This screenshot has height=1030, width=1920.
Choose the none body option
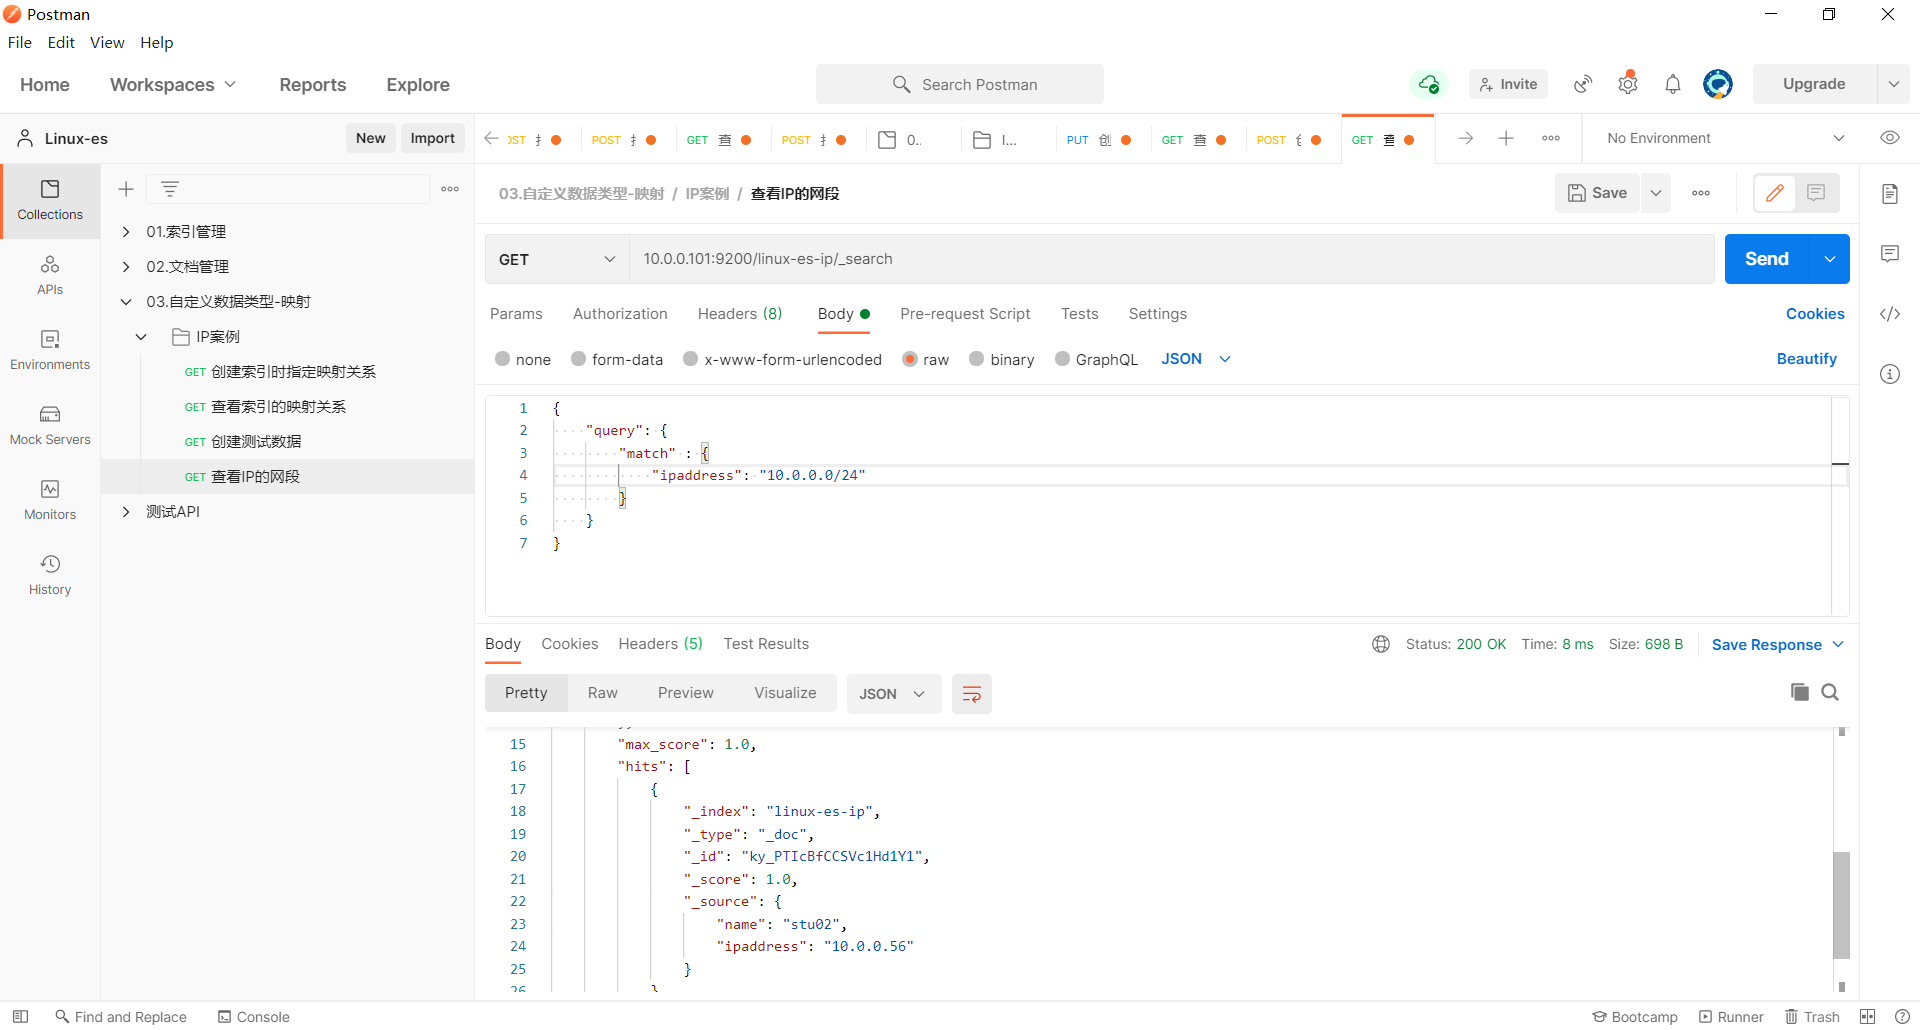tap(503, 359)
